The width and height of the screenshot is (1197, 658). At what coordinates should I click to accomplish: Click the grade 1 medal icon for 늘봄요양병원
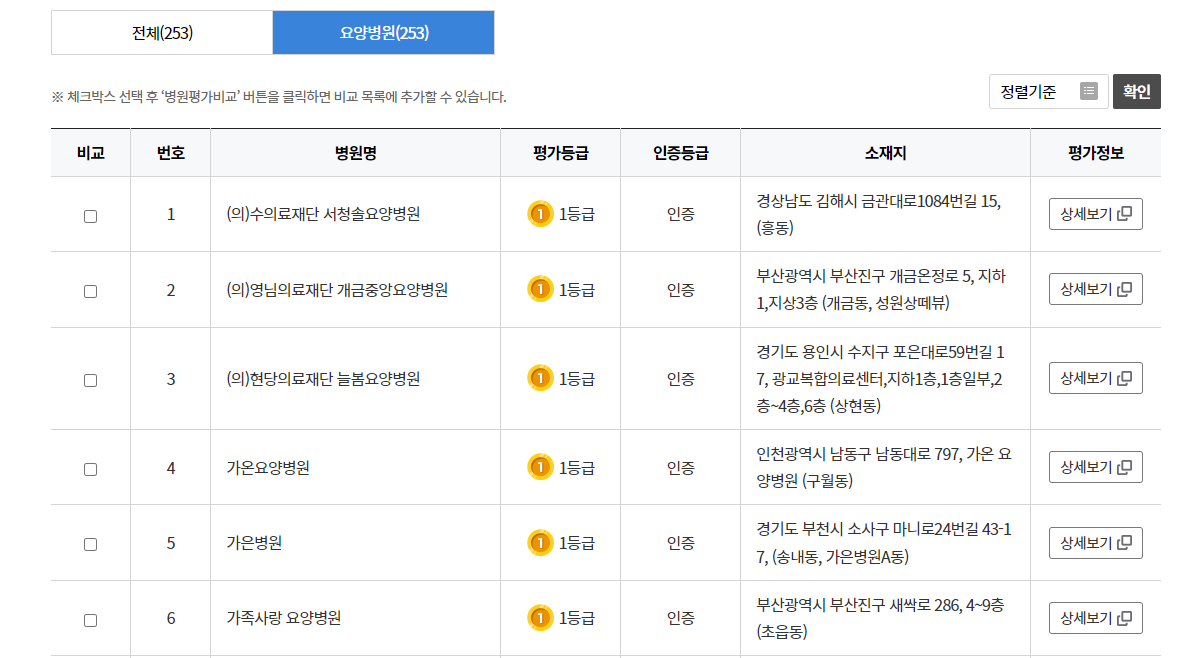tap(540, 378)
